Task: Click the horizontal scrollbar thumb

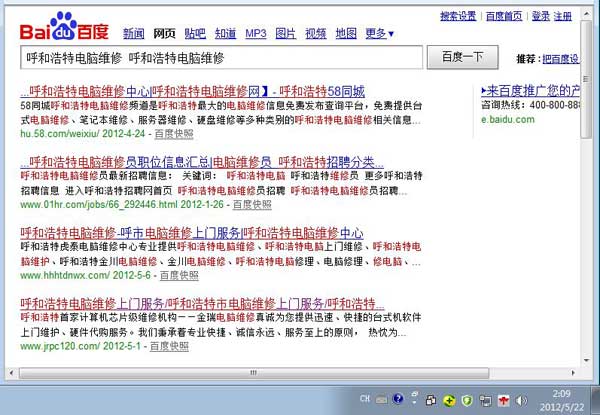Action: (x=254, y=373)
